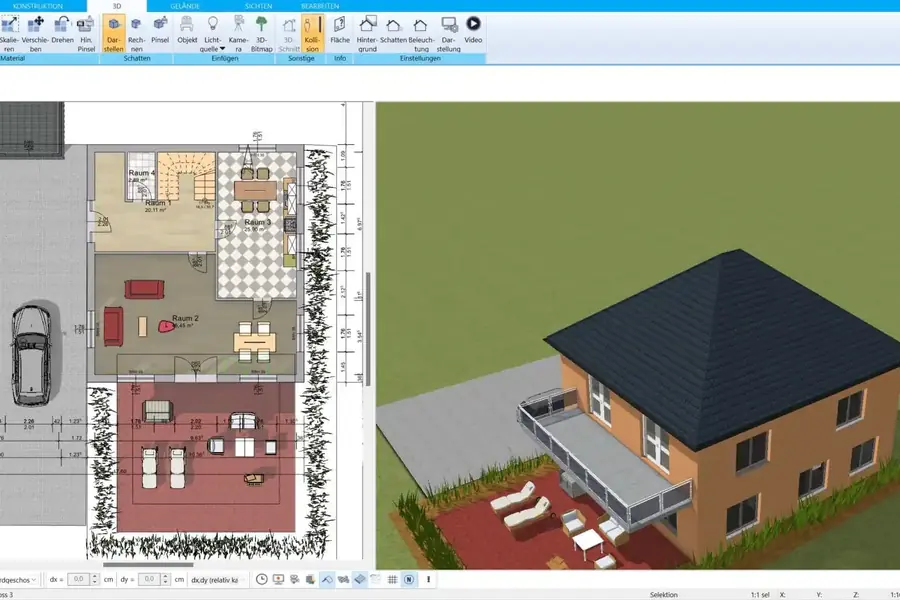Screen dimensions: 900x600
Task: Click the dx value input field
Action: point(80,579)
